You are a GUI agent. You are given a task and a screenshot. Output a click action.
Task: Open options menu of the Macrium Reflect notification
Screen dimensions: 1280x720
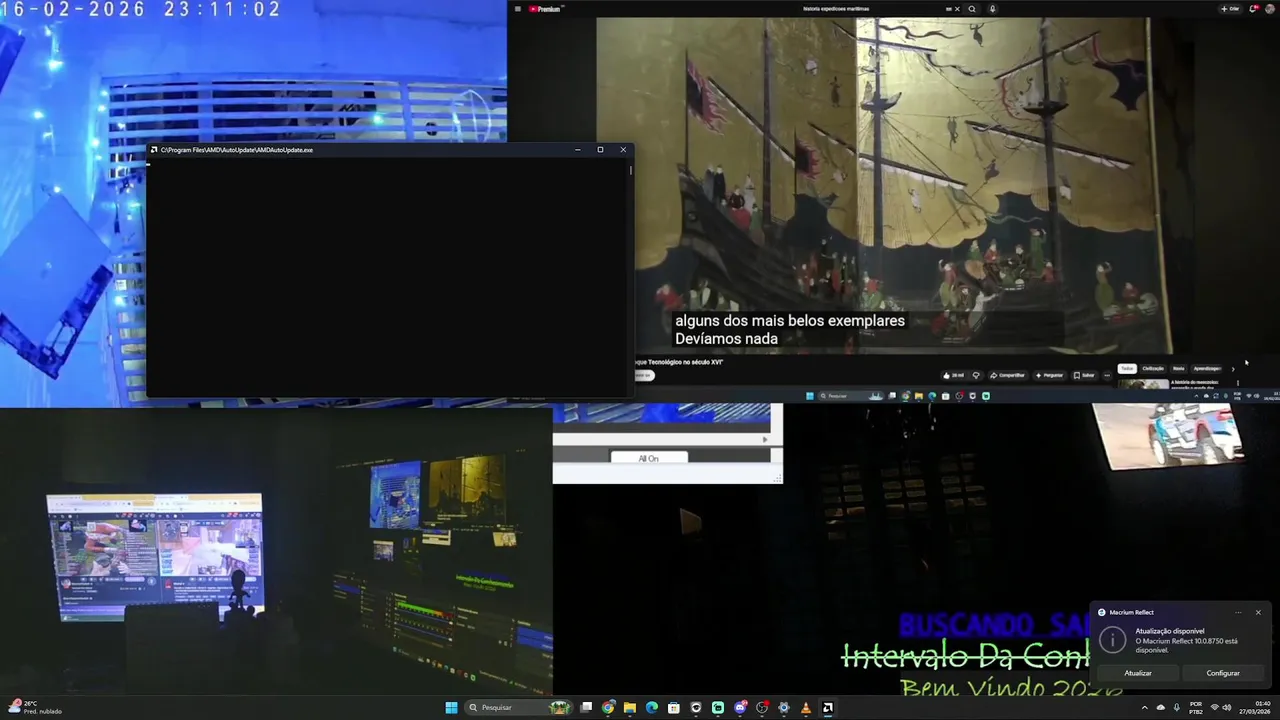tap(1238, 612)
